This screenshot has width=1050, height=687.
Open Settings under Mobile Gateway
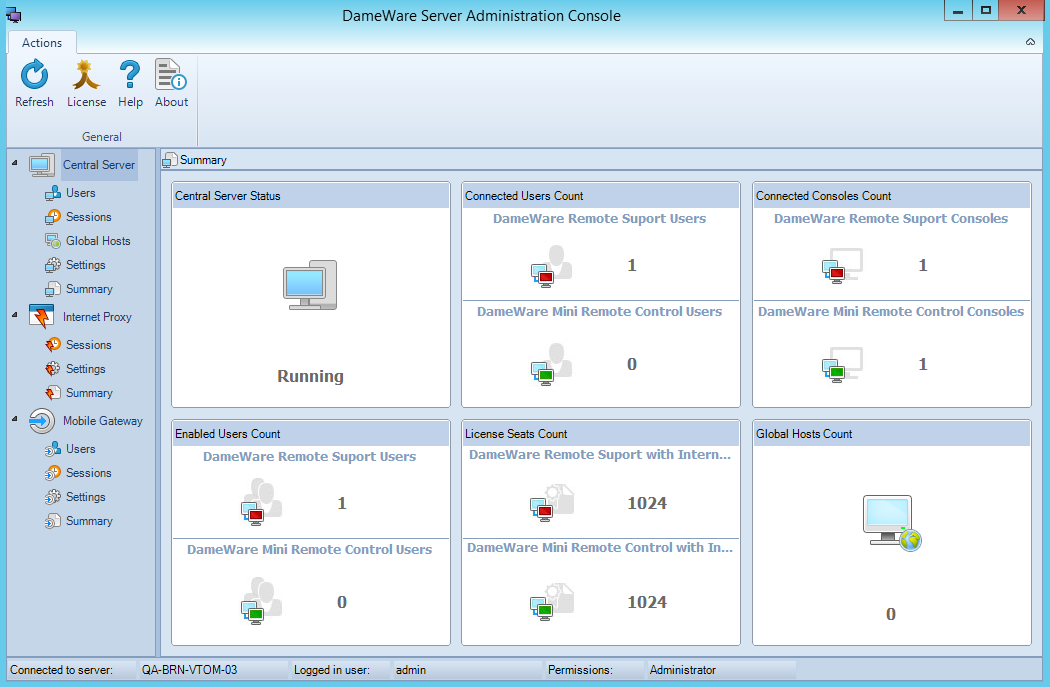(x=85, y=497)
